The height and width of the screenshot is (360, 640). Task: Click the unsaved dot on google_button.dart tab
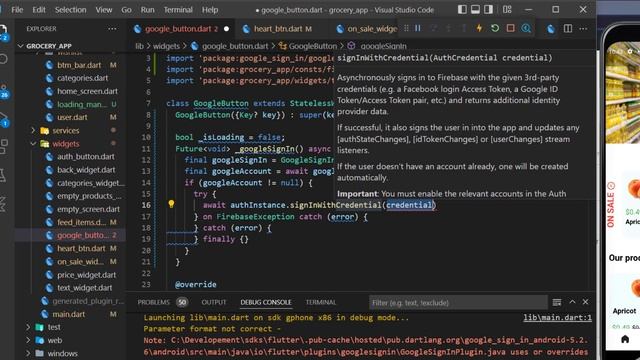click(x=227, y=29)
